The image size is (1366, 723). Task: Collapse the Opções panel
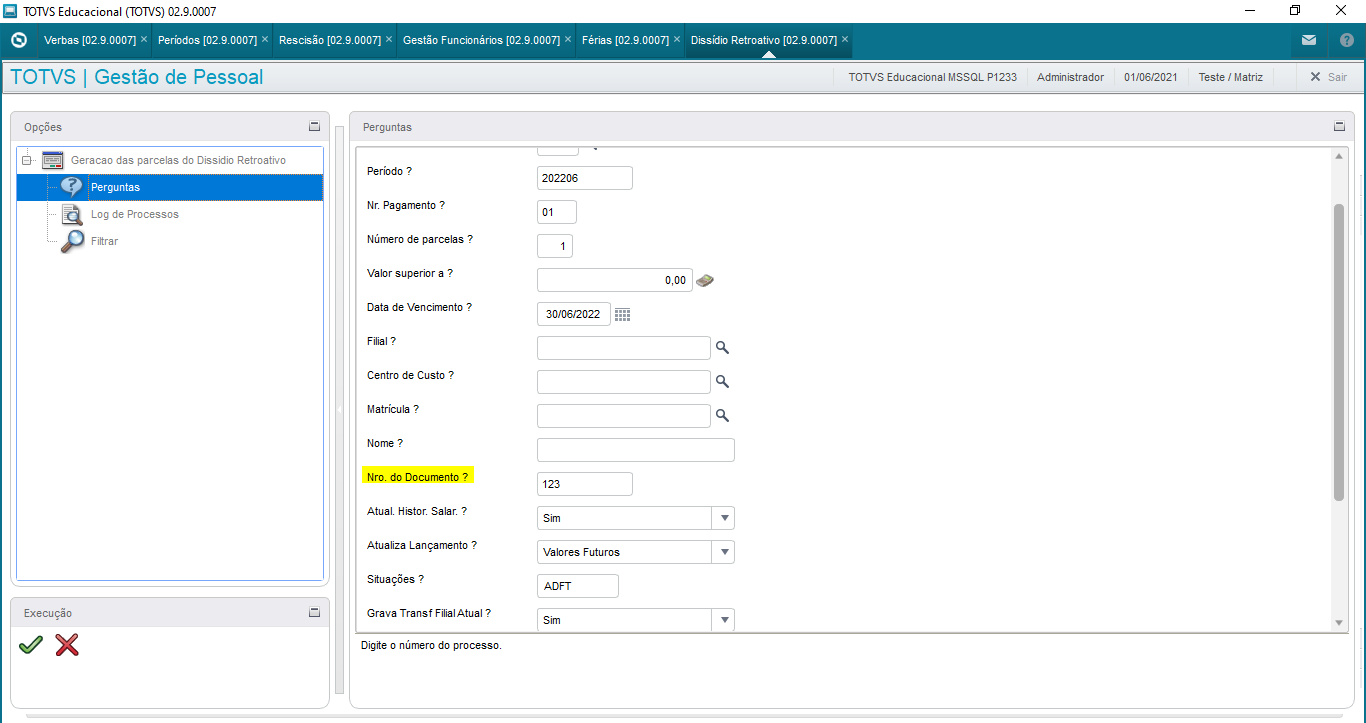[x=314, y=127]
